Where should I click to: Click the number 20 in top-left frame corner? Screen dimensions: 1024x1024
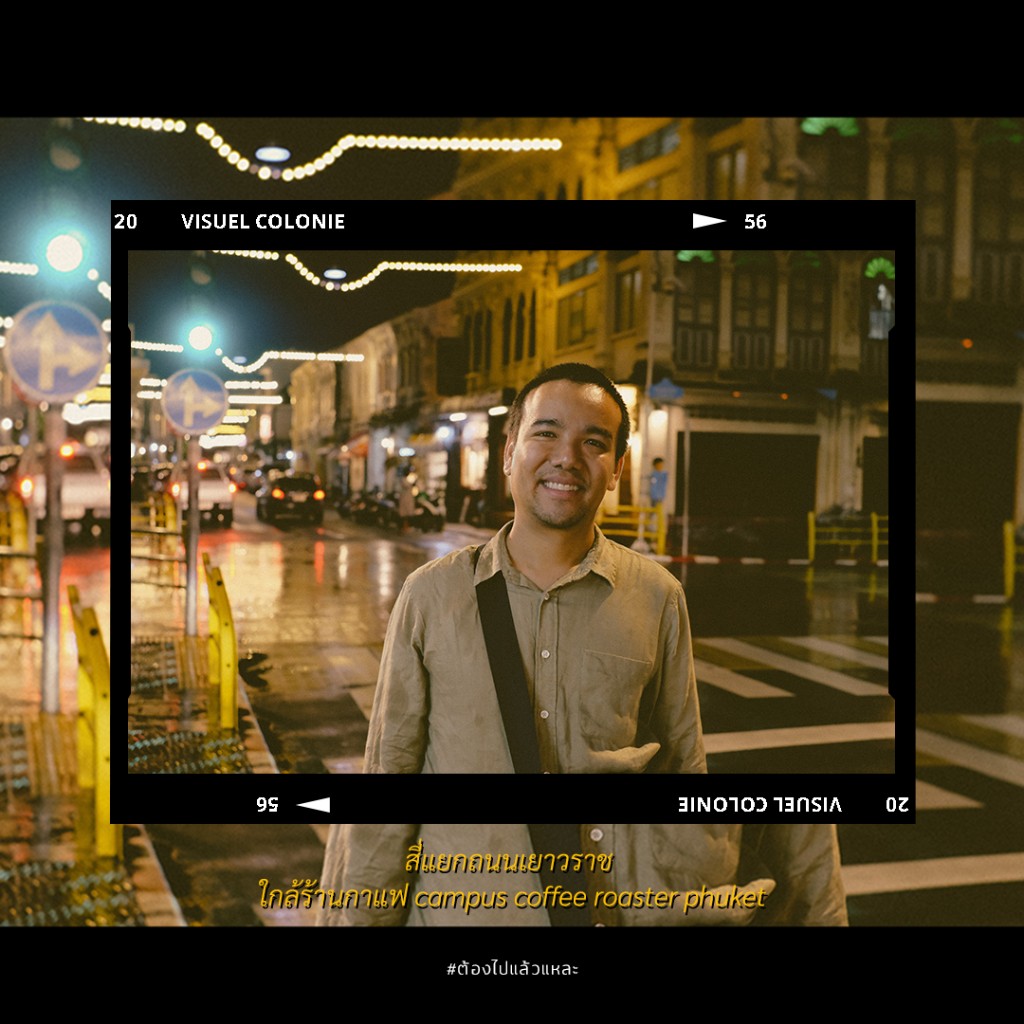click(x=126, y=222)
